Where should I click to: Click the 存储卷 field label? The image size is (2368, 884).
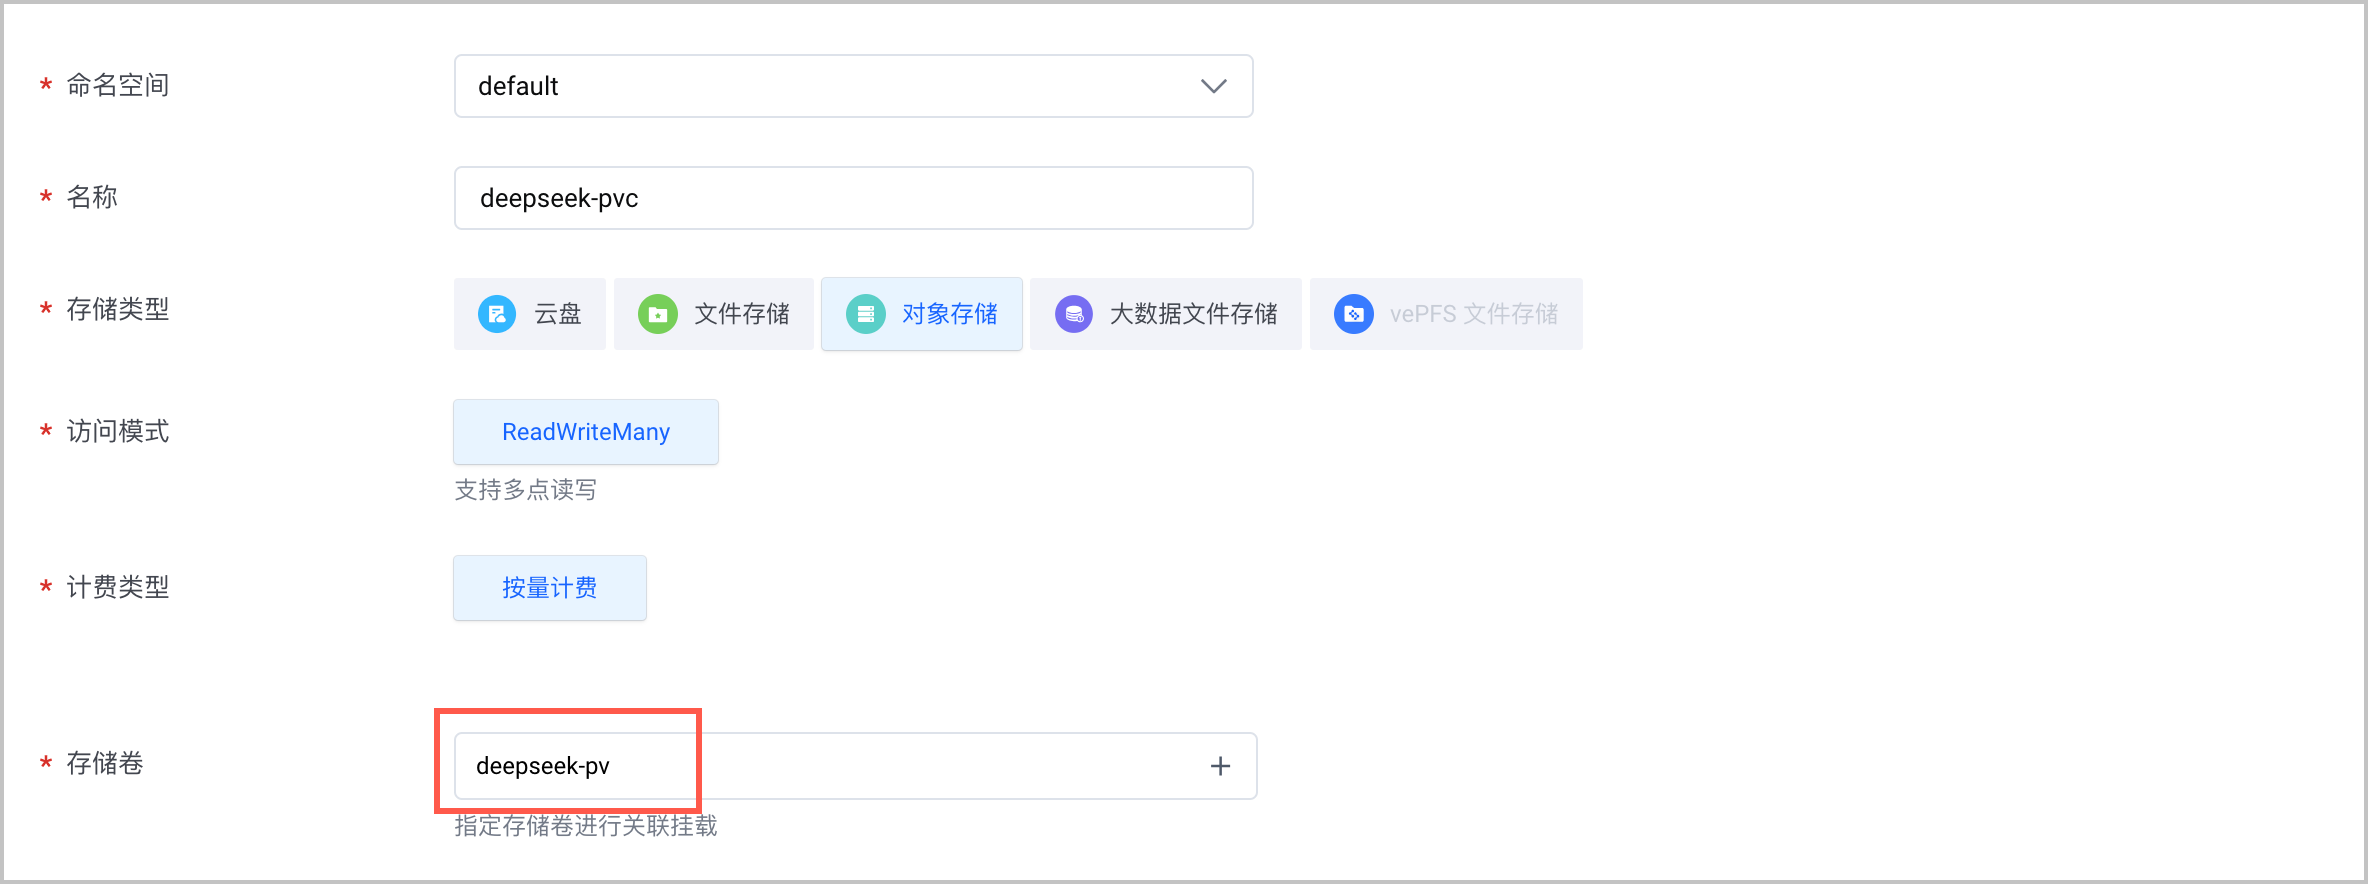[105, 763]
